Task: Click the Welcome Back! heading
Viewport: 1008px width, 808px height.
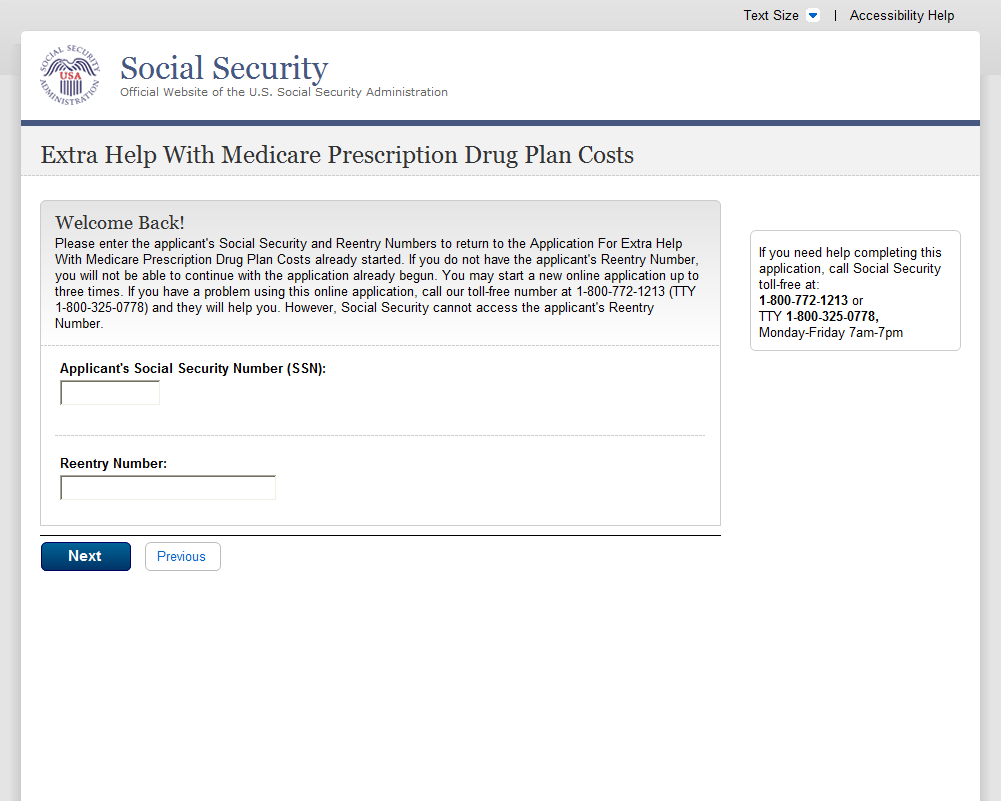Action: click(120, 223)
